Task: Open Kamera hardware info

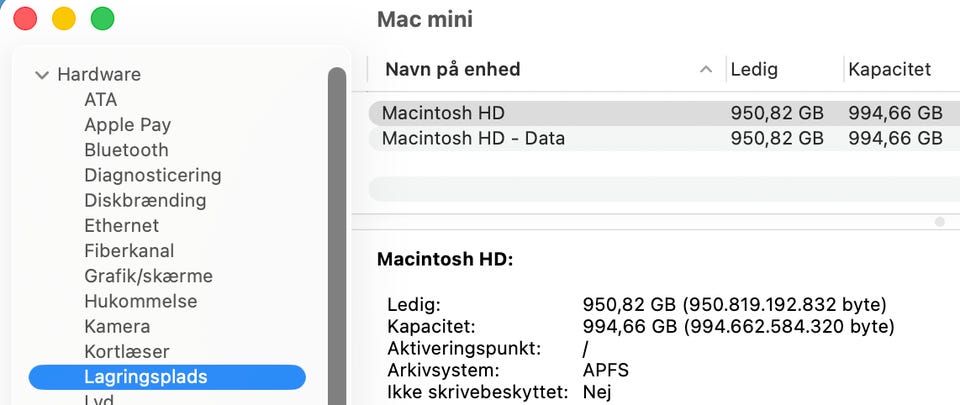Action: click(116, 326)
